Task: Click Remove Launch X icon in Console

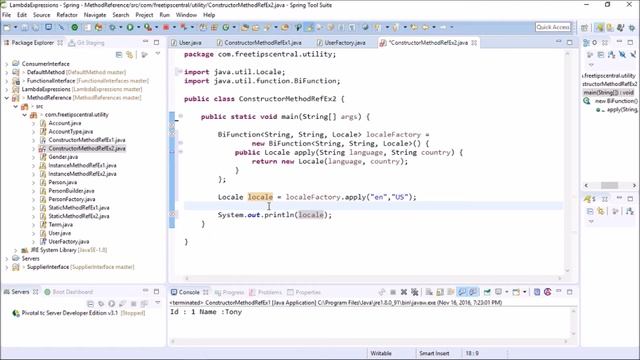Action: [404, 292]
